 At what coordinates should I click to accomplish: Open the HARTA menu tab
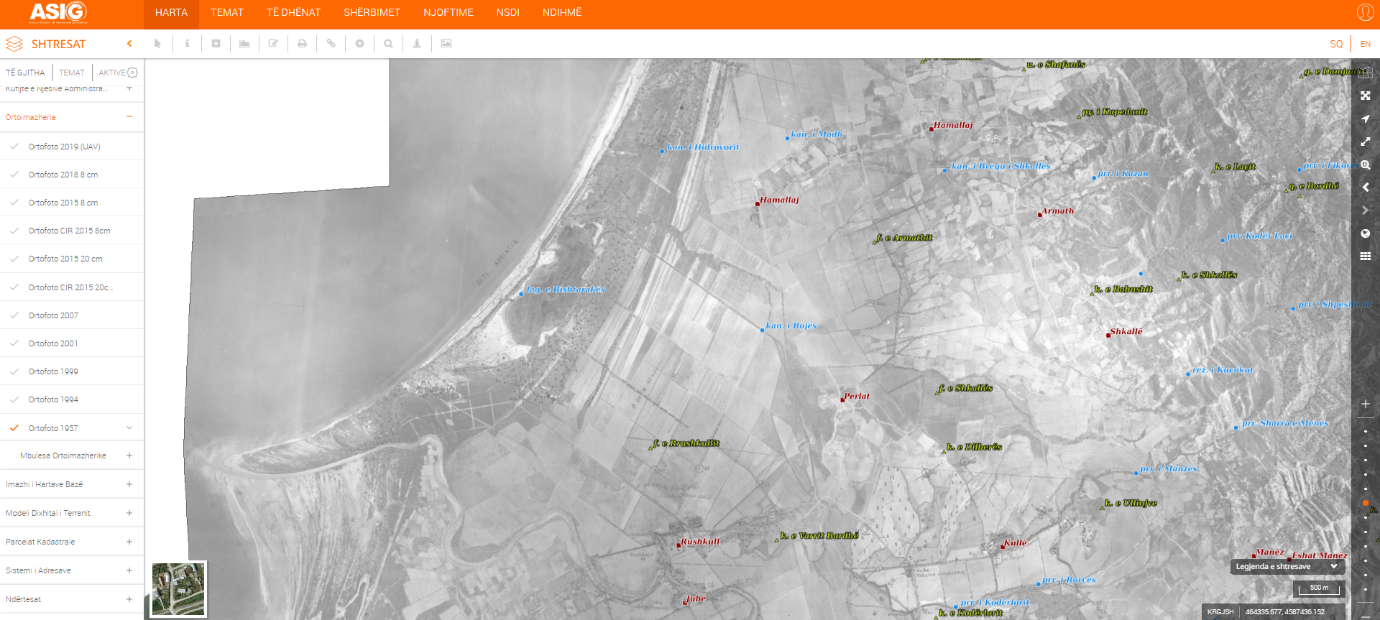click(172, 12)
